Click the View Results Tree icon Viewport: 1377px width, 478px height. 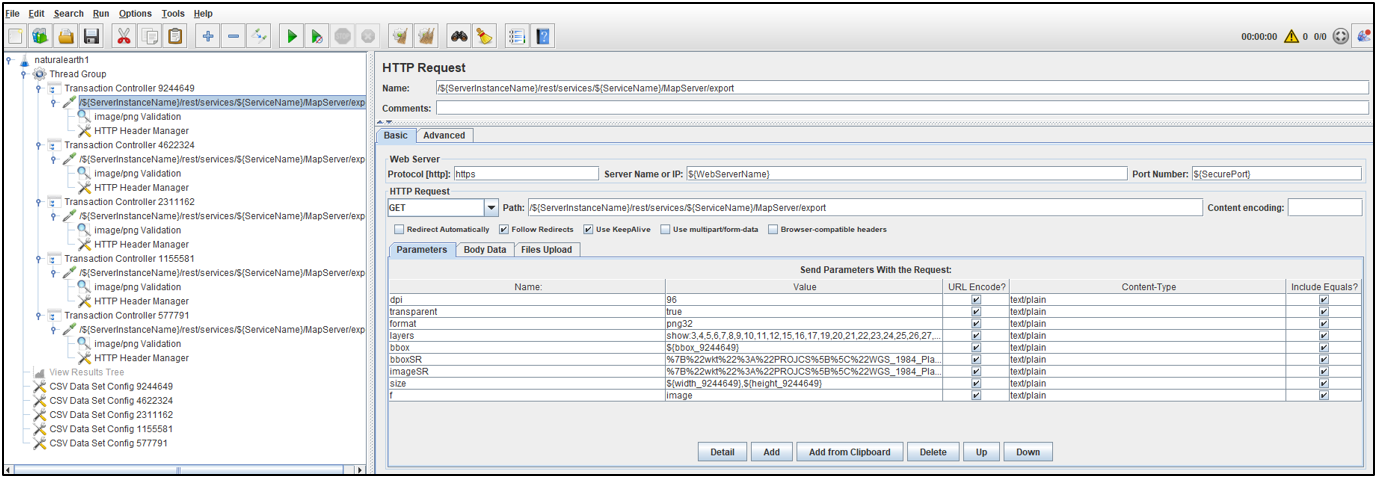[40, 372]
